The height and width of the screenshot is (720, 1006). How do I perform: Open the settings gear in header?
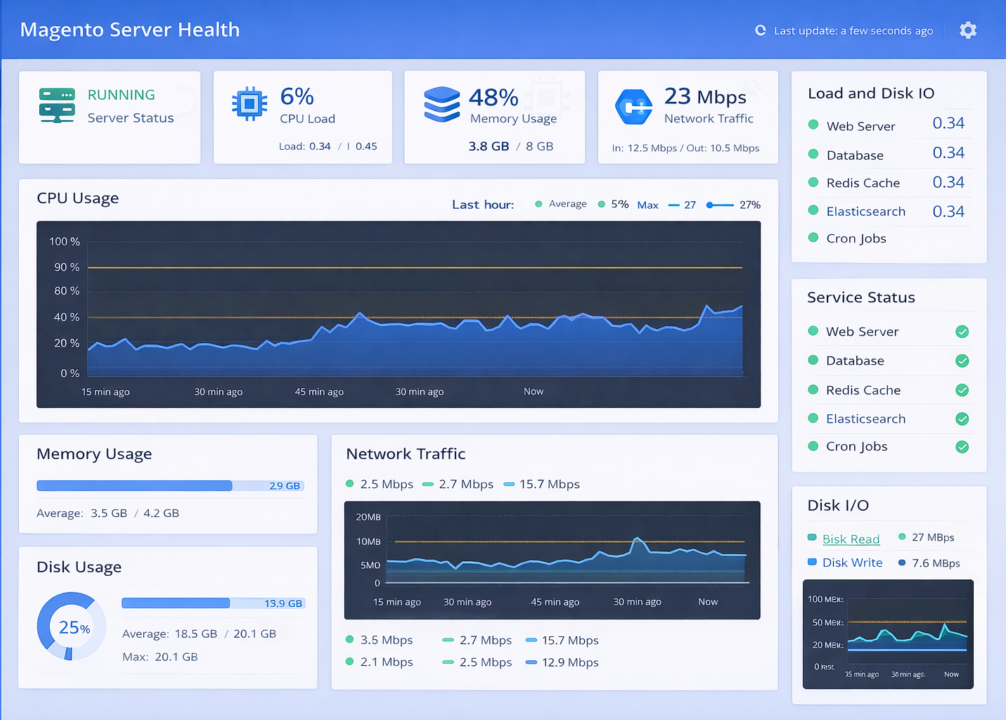[x=967, y=30]
